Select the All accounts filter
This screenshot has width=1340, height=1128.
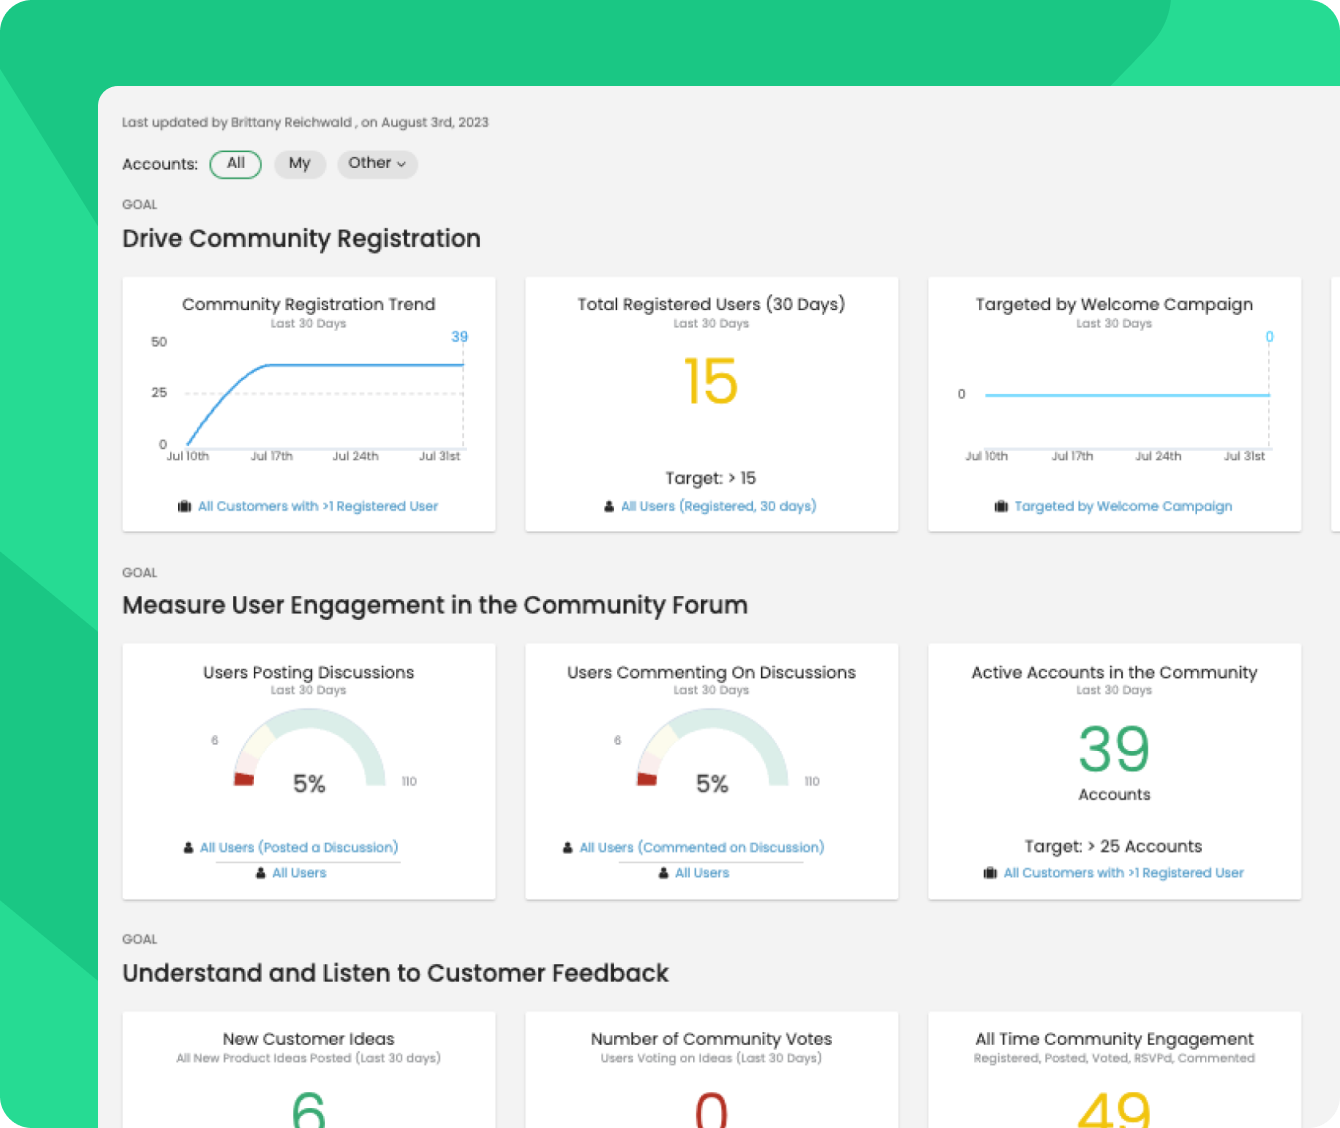tap(235, 164)
